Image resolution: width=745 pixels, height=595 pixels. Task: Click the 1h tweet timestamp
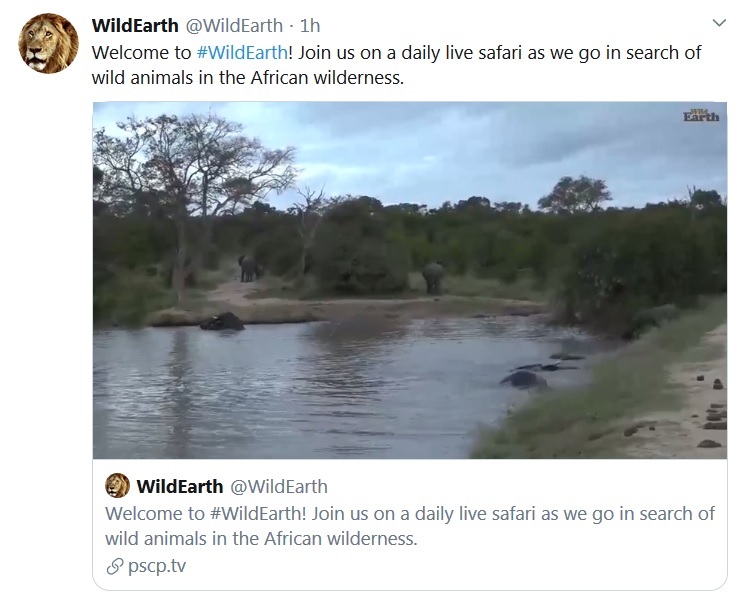click(x=310, y=24)
